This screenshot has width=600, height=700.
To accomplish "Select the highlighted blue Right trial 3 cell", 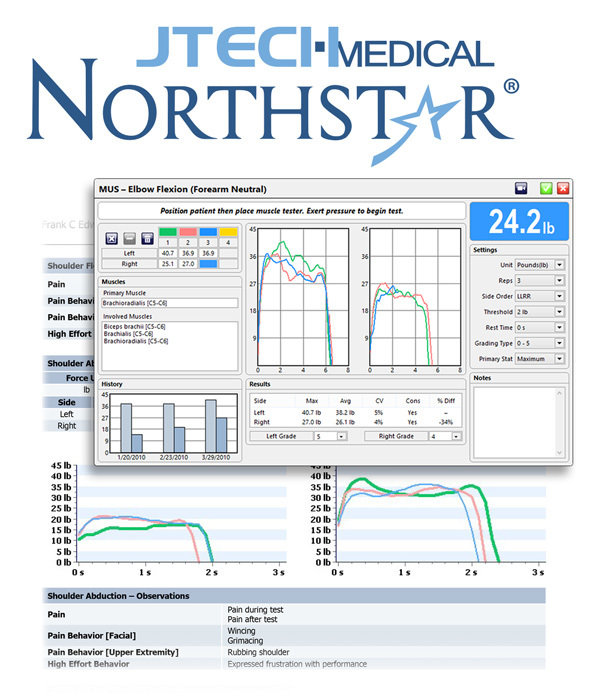I will coord(208,264).
